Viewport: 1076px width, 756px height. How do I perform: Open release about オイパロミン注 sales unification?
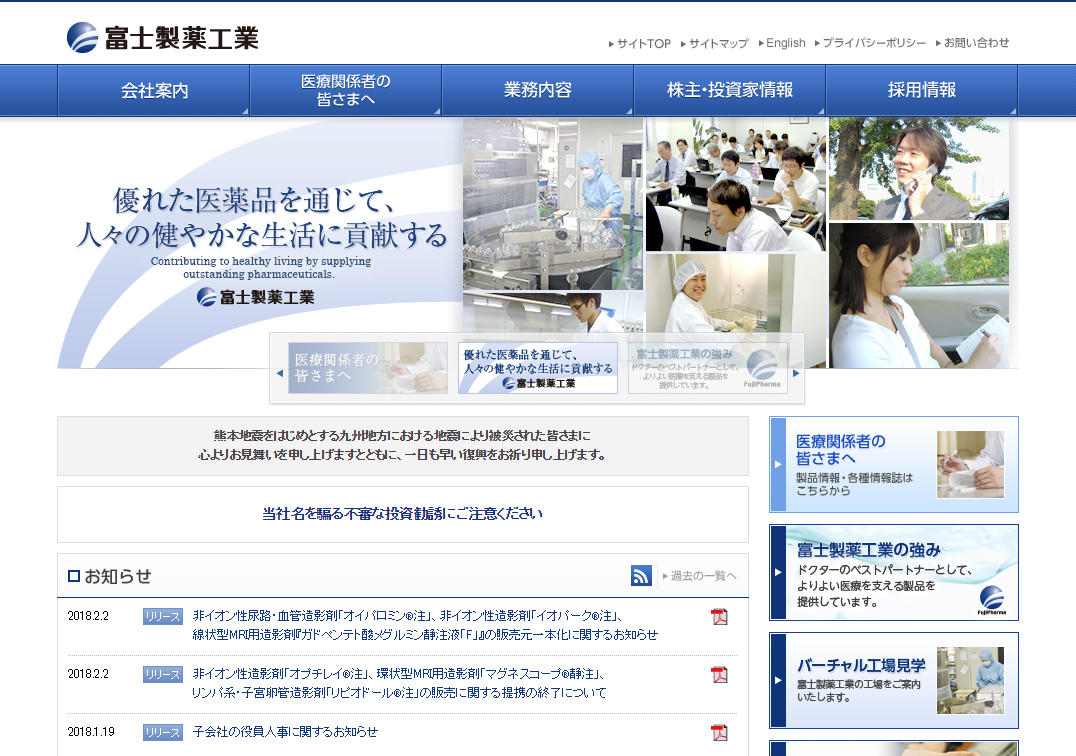click(425, 625)
